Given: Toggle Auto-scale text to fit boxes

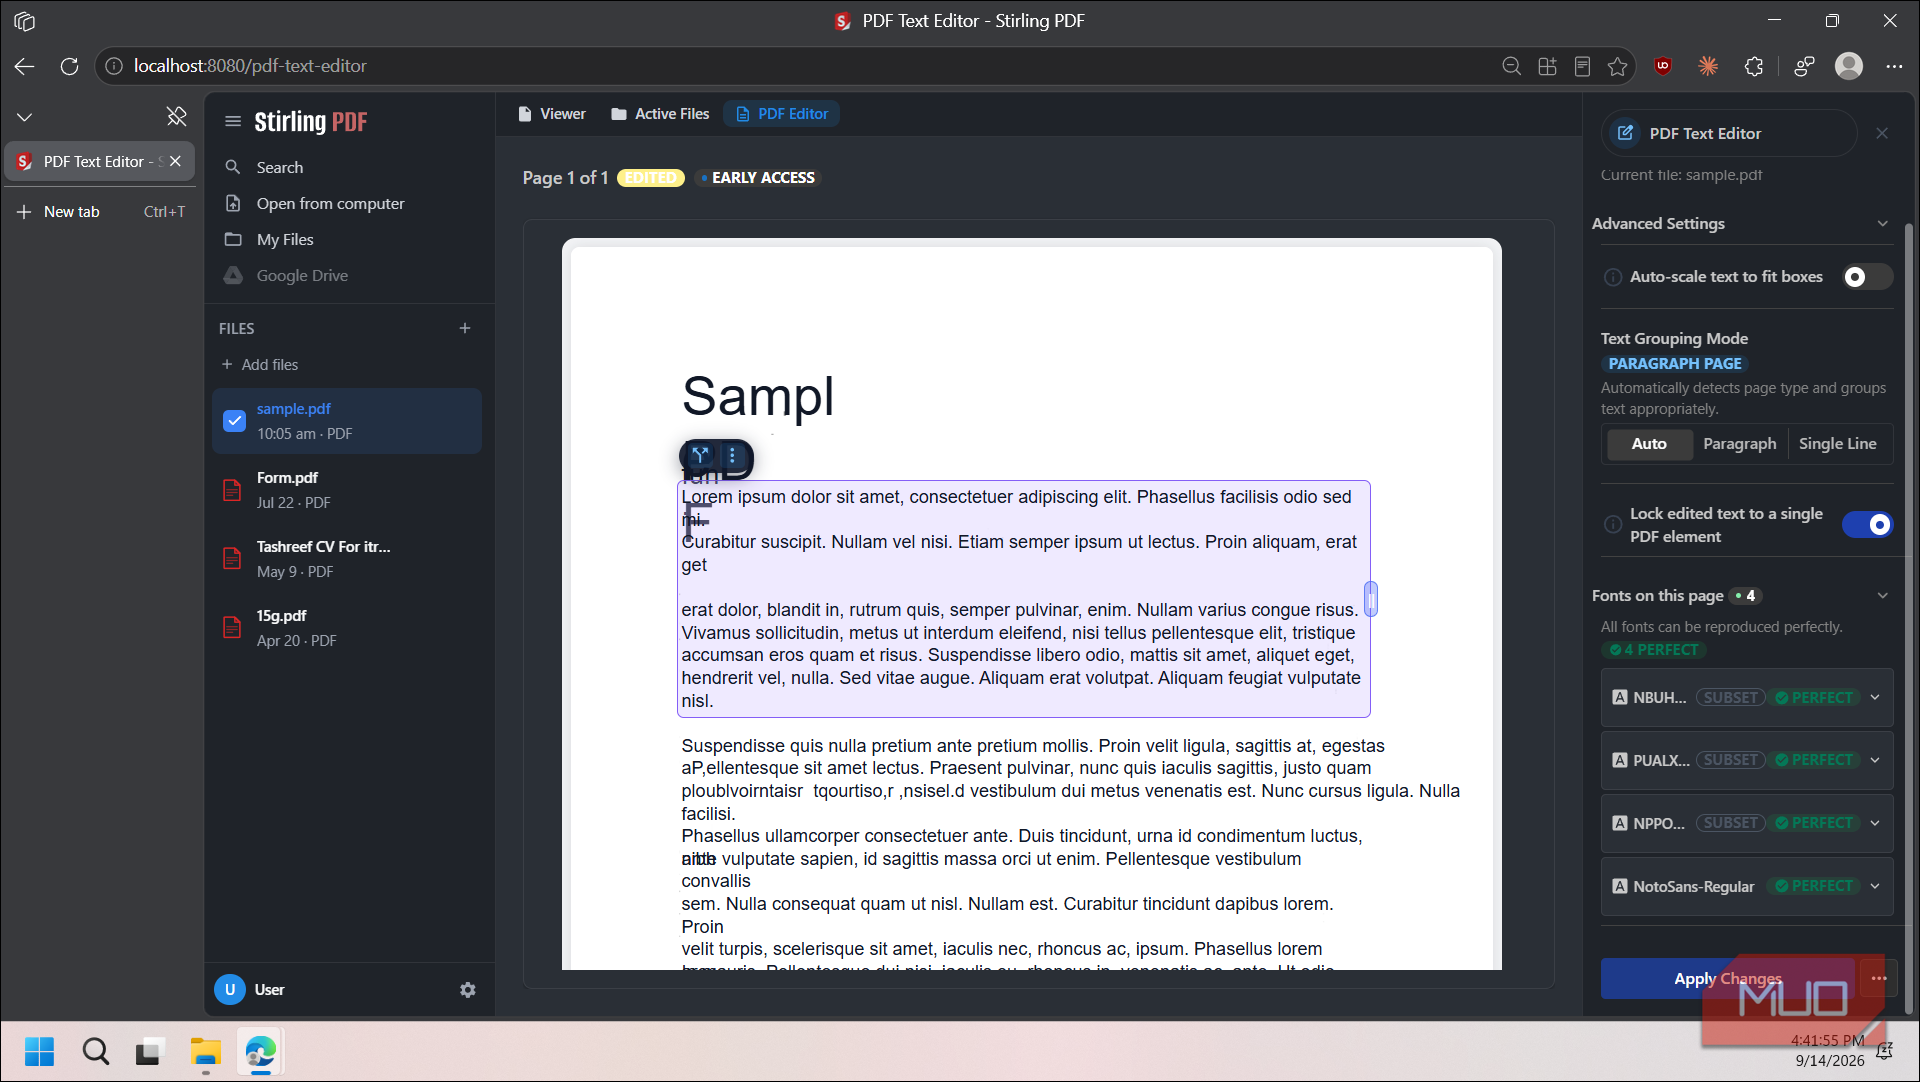Looking at the screenshot, I should pyautogui.click(x=1867, y=277).
